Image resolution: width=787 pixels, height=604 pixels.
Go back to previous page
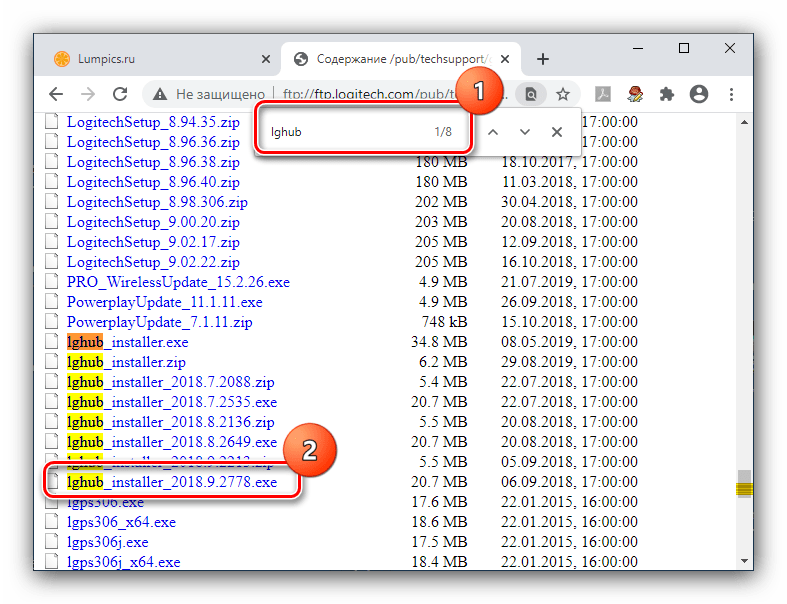click(56, 94)
